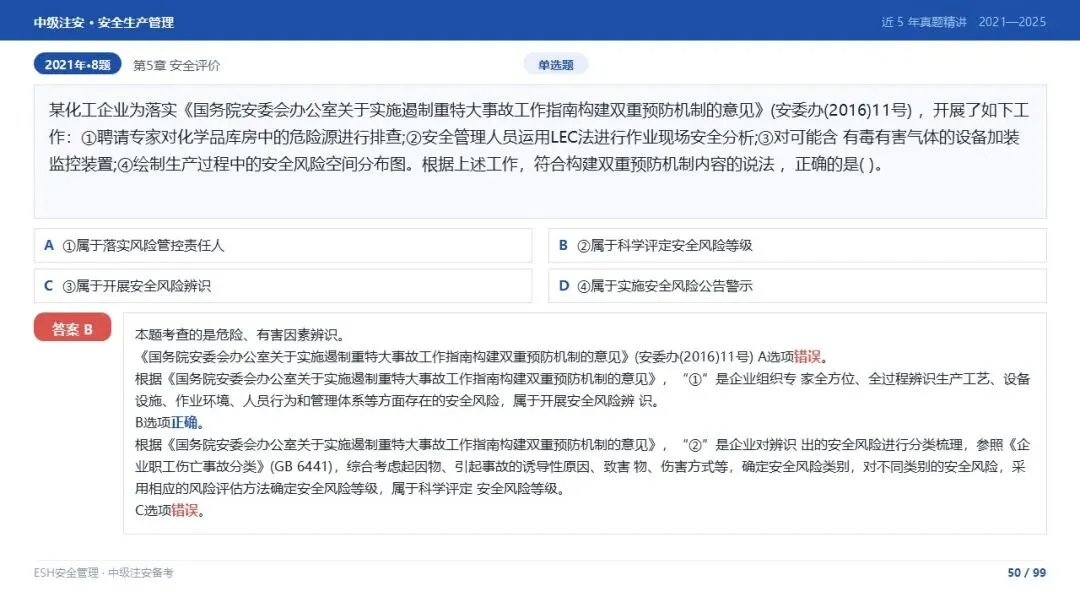Click the header title 中级注安·安全生产管理
Viewport: 1080px width, 608px height.
pyautogui.click(x=103, y=22)
